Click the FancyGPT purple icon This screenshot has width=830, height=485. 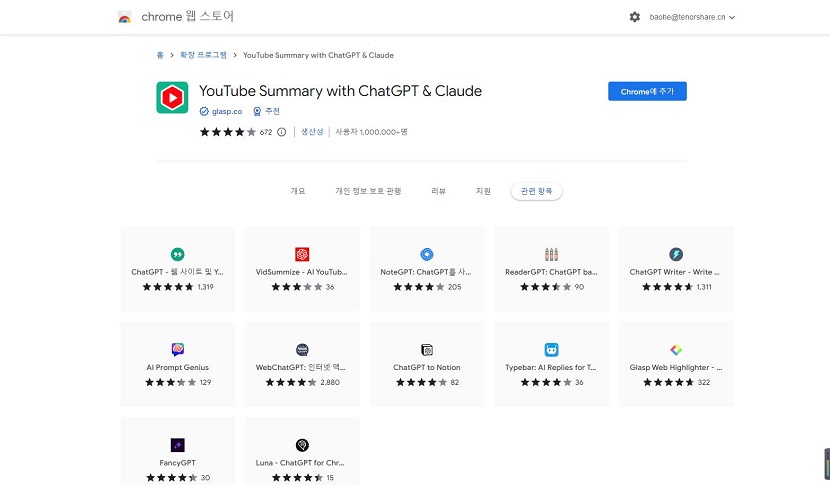click(178, 445)
